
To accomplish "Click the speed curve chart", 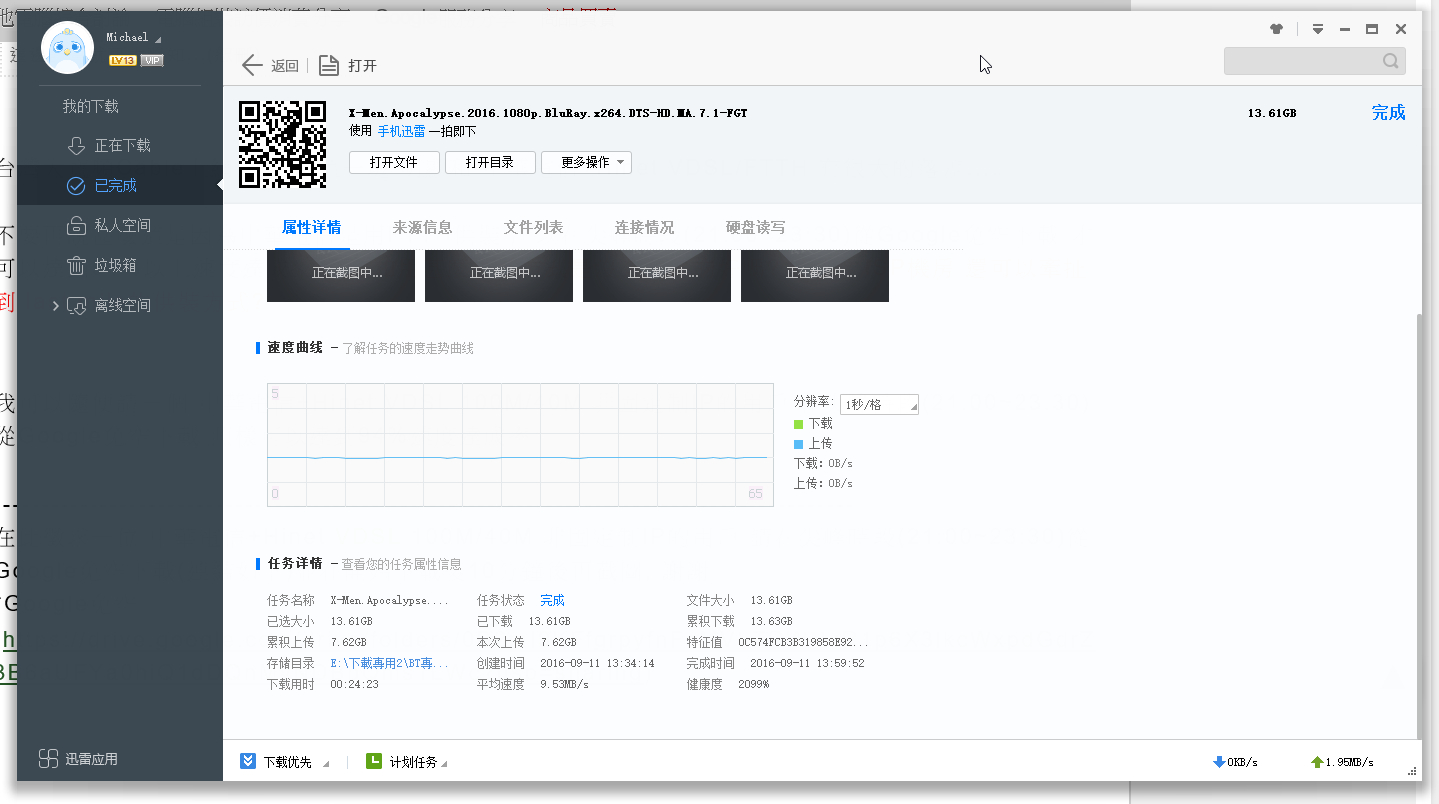I will point(520,445).
